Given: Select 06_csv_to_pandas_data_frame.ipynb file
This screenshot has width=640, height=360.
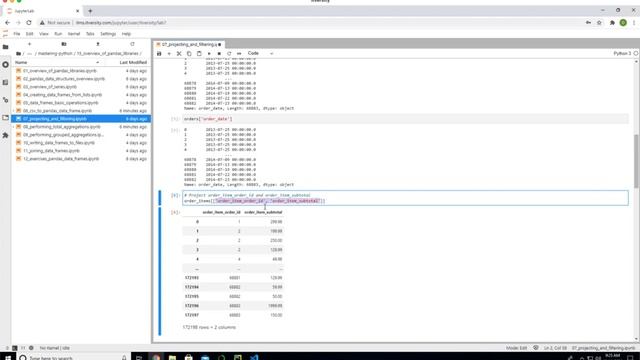Looking at the screenshot, I should coord(81,111).
